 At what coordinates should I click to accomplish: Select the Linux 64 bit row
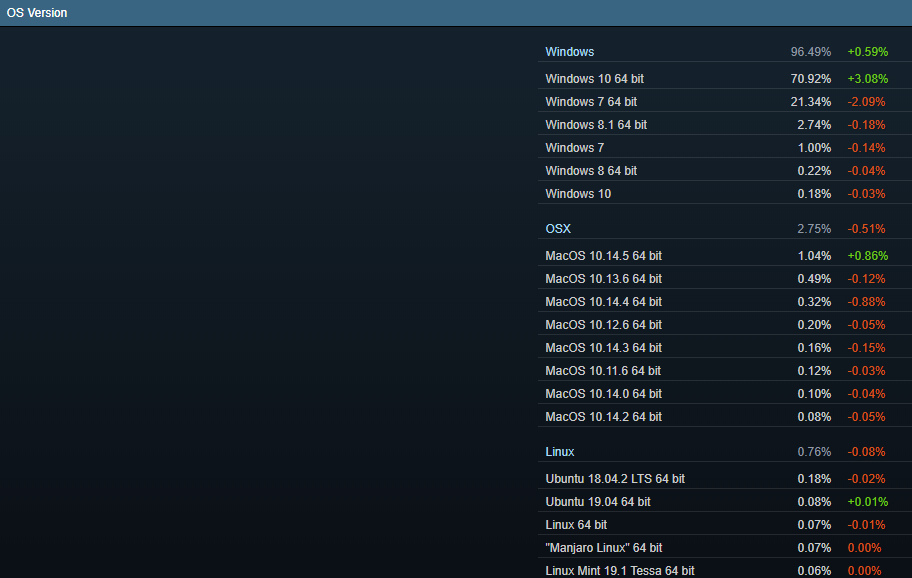point(725,525)
